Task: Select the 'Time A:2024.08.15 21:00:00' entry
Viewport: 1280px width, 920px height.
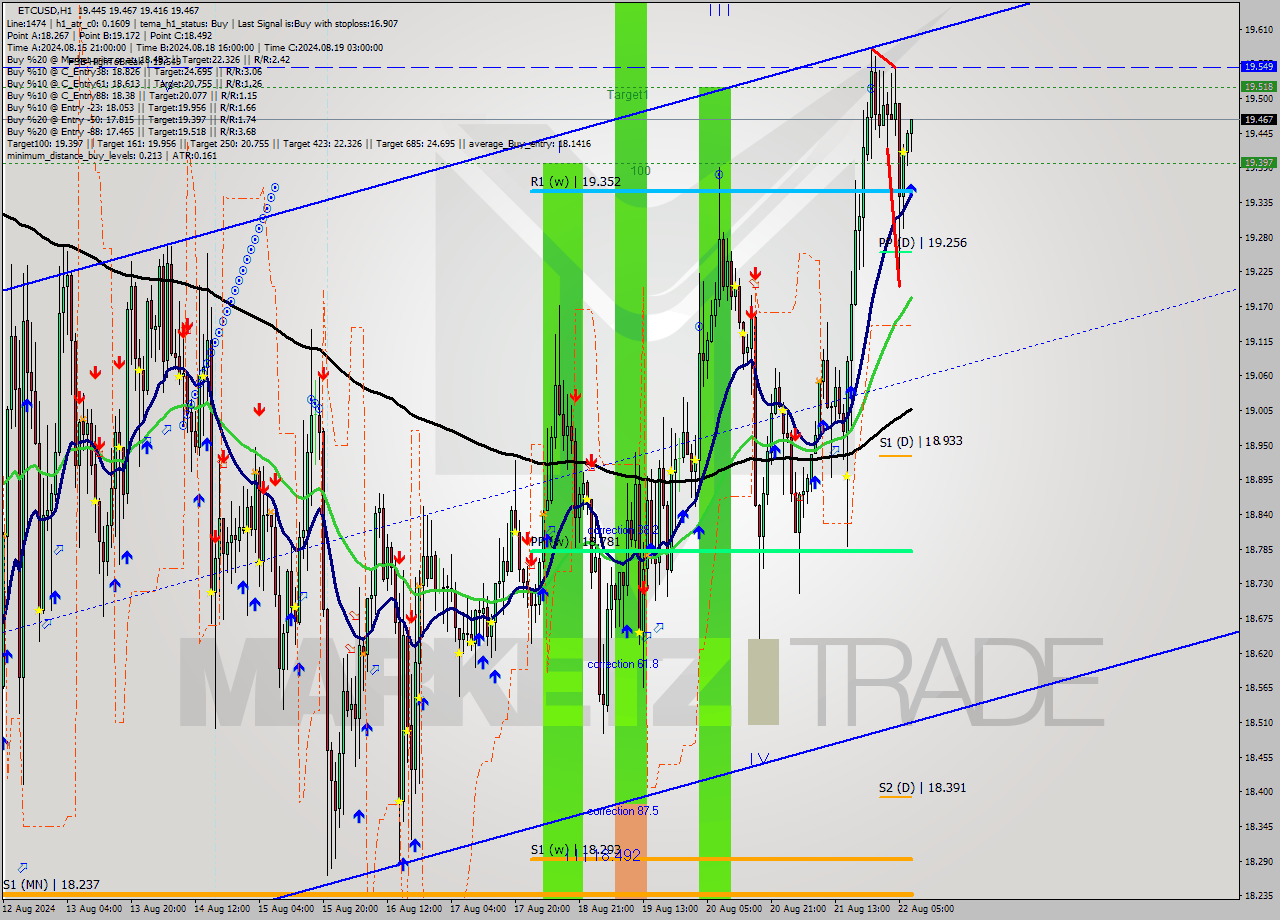Action: coord(66,47)
